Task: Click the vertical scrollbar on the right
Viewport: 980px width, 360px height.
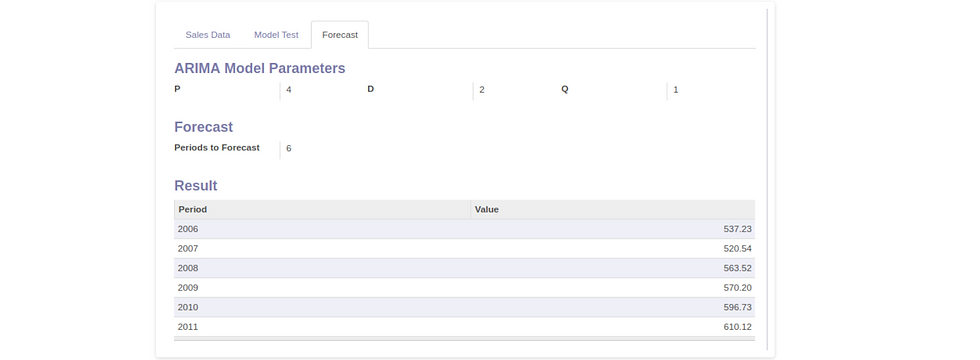Action: click(767, 179)
